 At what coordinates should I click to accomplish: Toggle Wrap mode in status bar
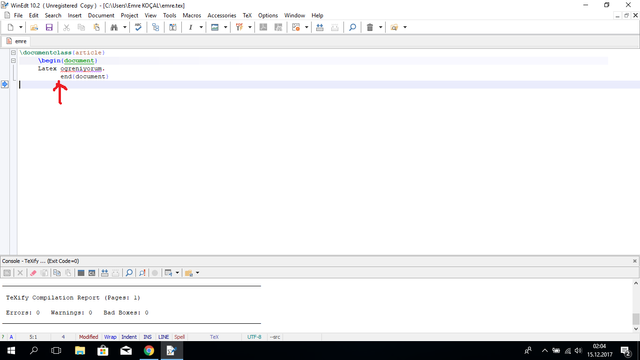click(110, 337)
